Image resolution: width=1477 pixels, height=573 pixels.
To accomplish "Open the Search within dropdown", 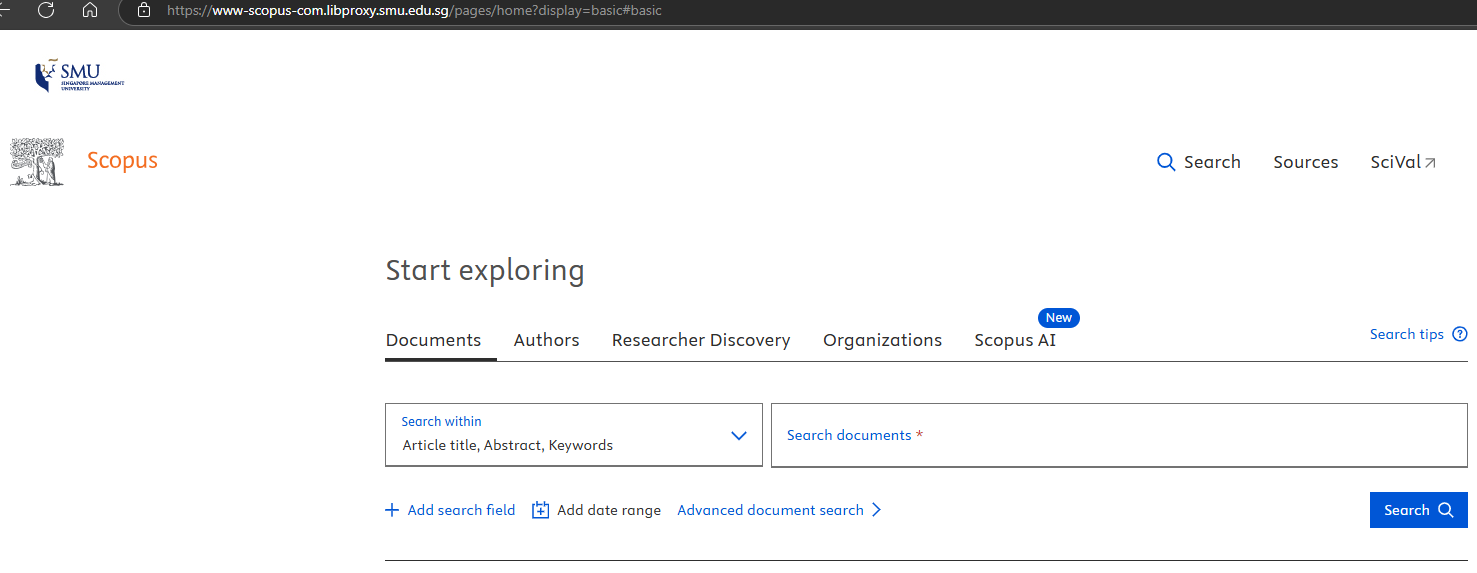I will tap(574, 435).
